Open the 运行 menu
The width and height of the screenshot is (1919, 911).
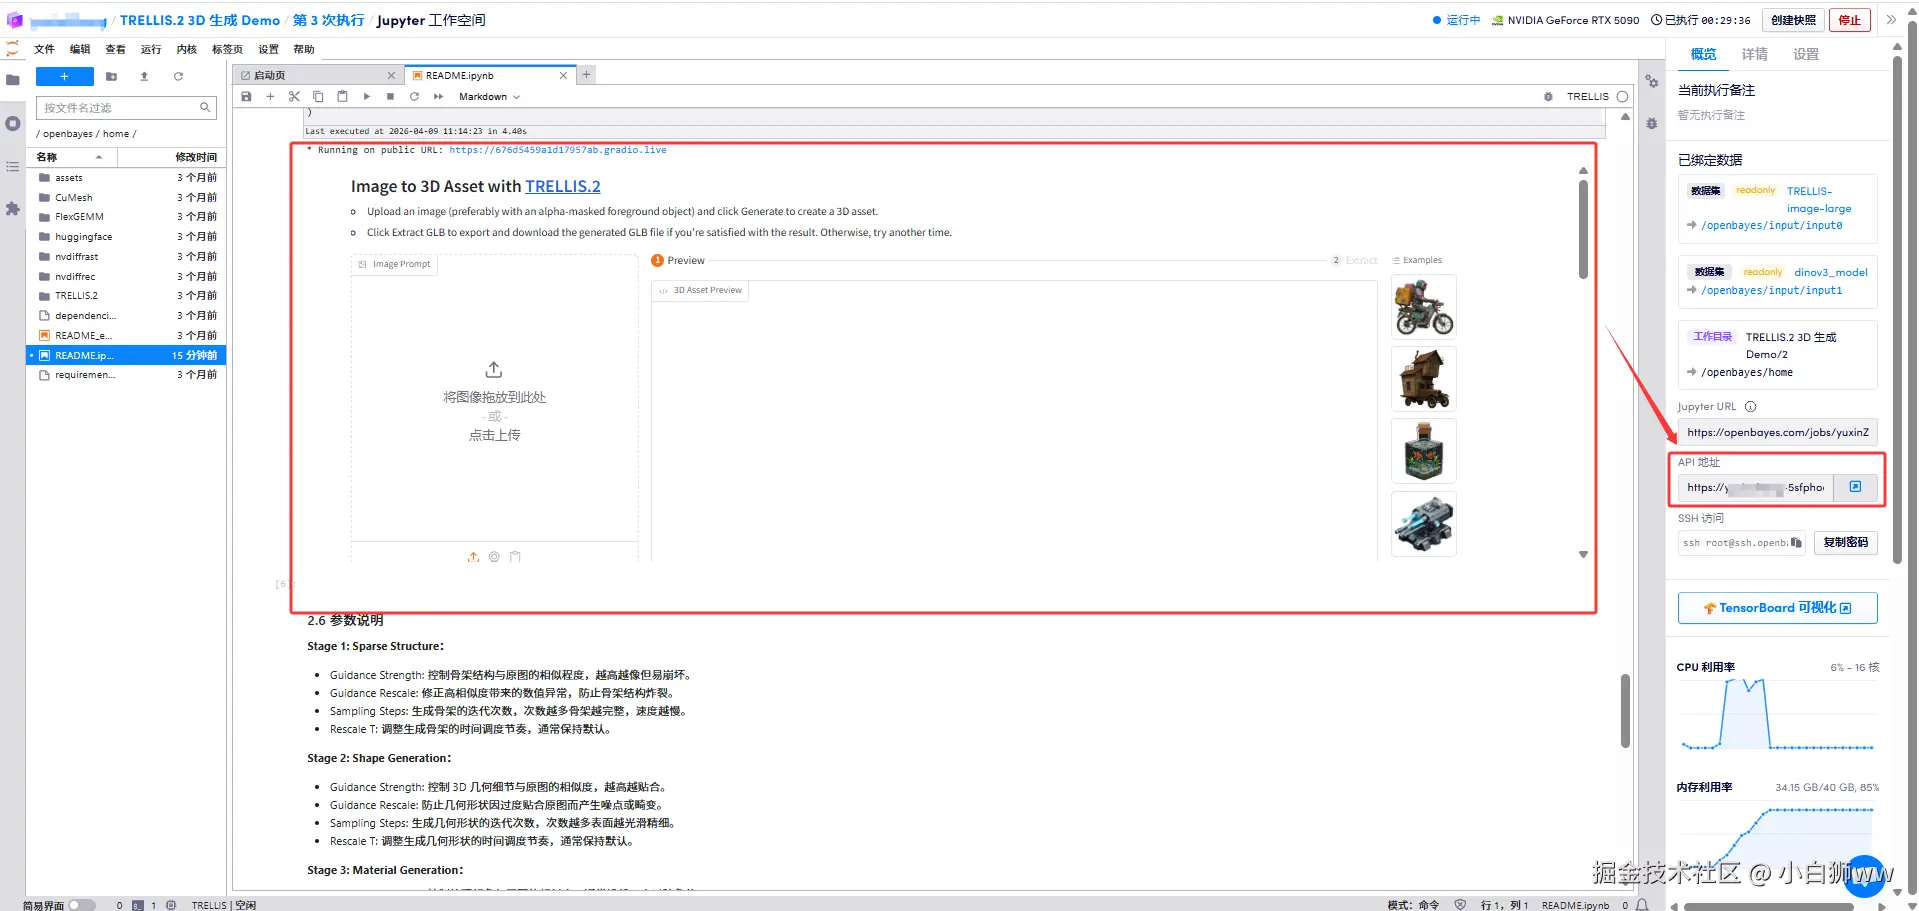coord(151,49)
